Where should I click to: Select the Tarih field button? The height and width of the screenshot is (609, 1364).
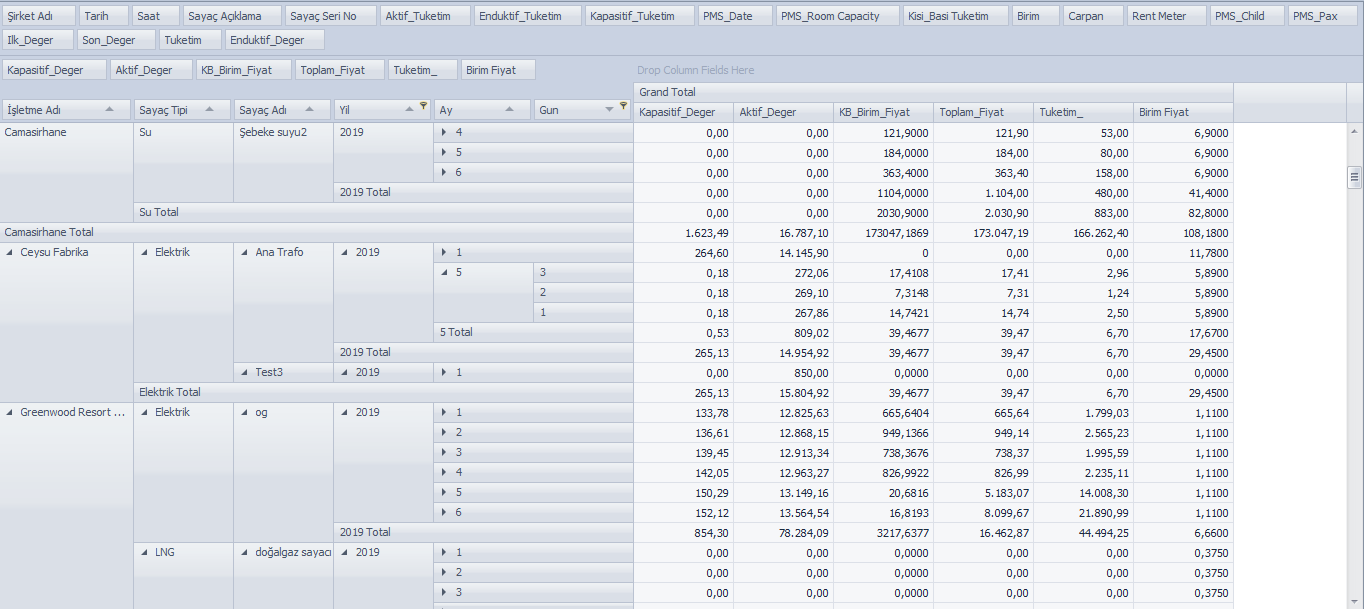pos(104,16)
